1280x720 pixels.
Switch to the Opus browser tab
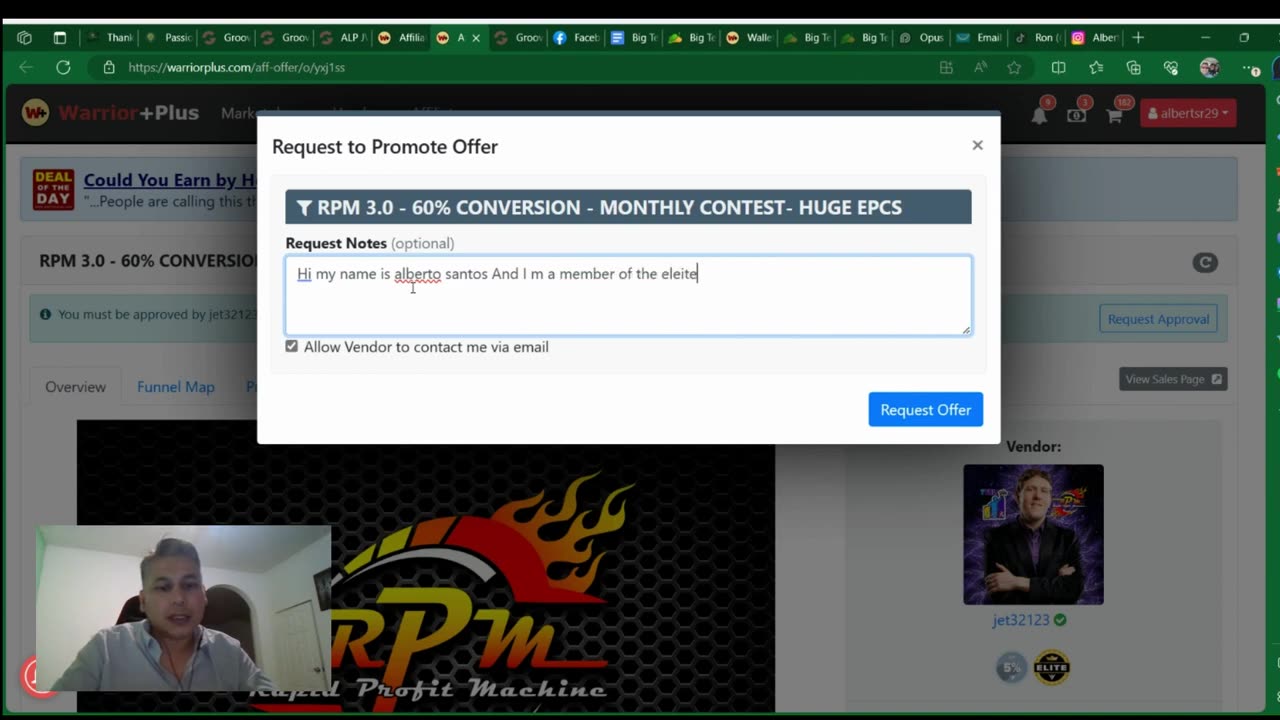(x=922, y=38)
